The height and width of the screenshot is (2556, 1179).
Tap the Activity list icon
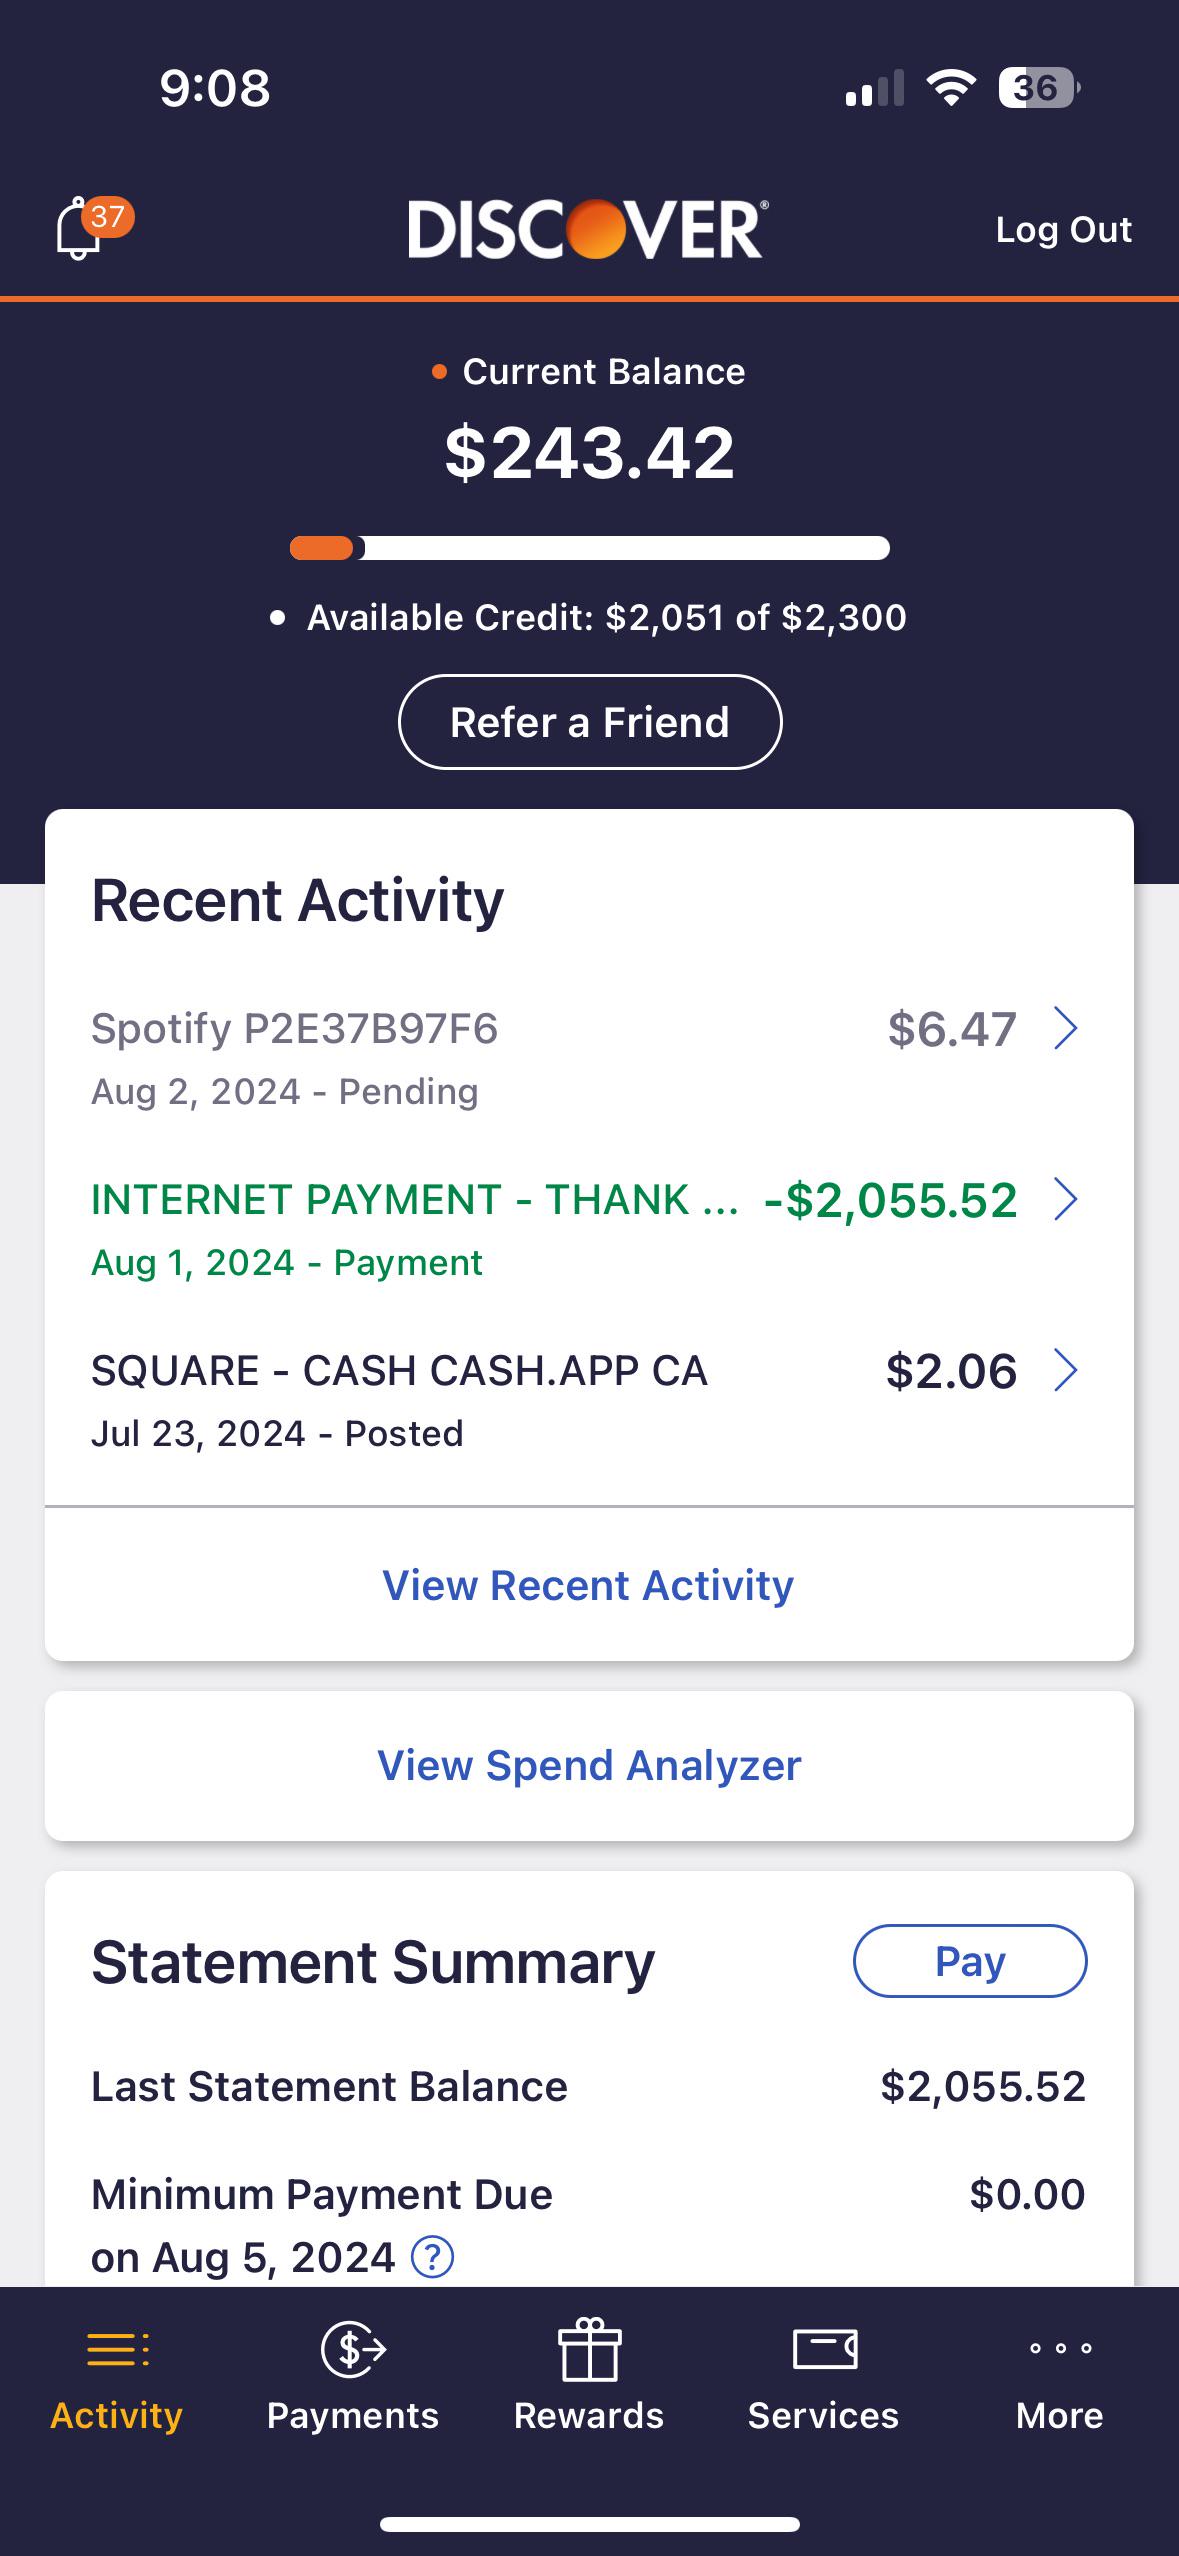coord(117,2348)
